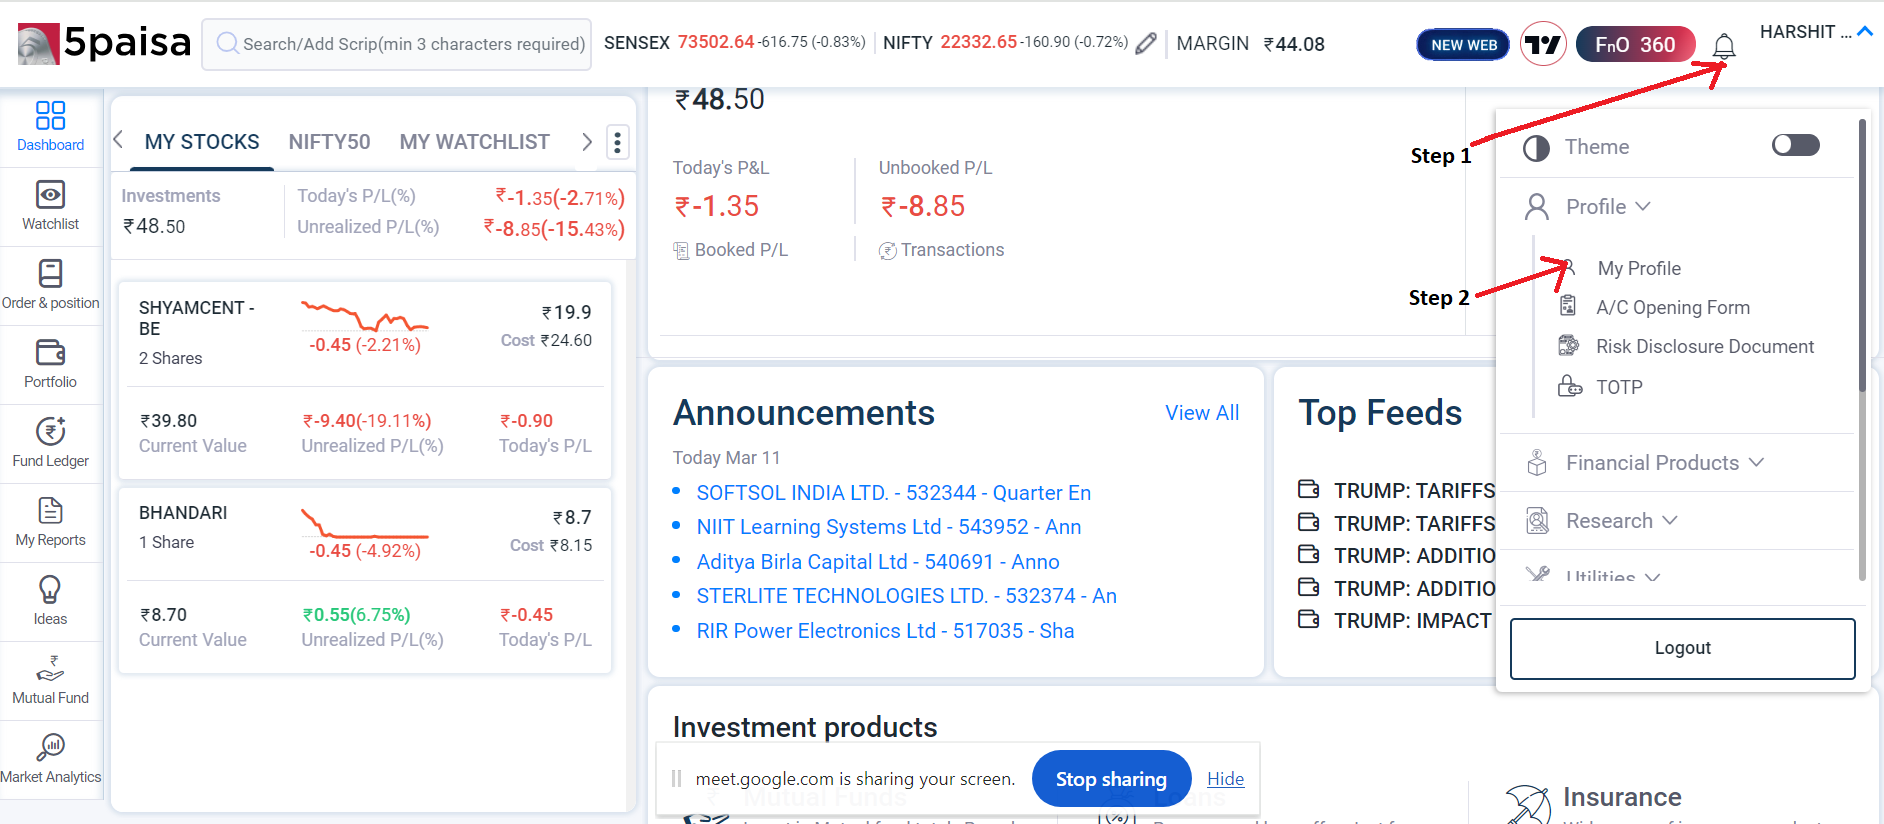Viewport: 1884px width, 824px height.
Task: Click Booked P/L label
Action: click(741, 250)
